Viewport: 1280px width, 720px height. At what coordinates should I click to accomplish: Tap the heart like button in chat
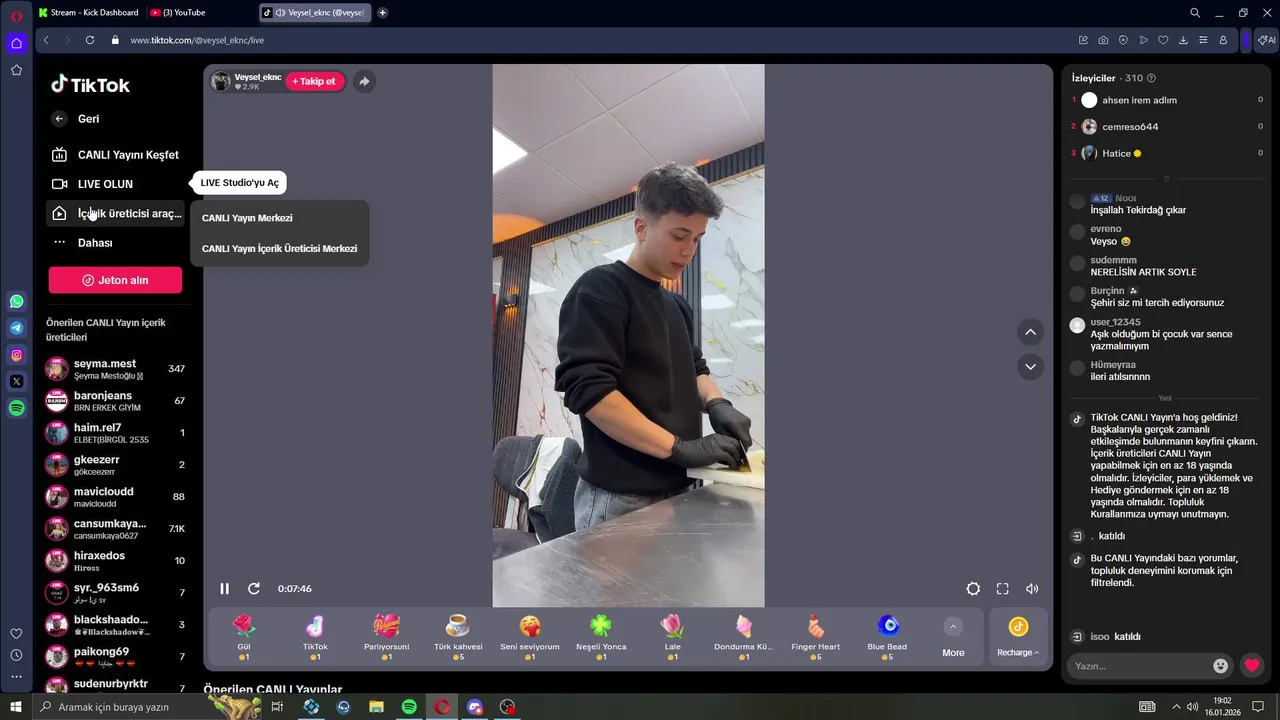click(1252, 665)
